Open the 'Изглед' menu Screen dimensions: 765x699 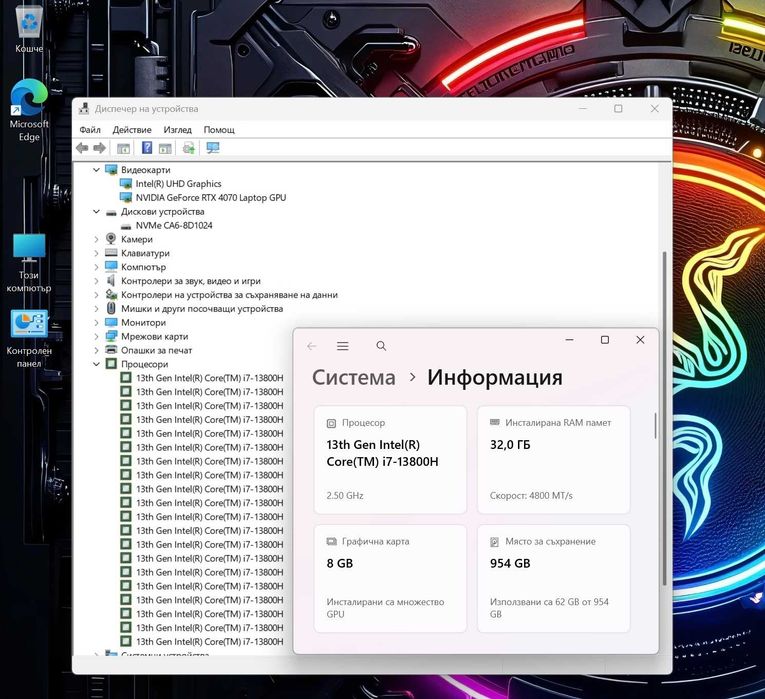click(x=178, y=130)
